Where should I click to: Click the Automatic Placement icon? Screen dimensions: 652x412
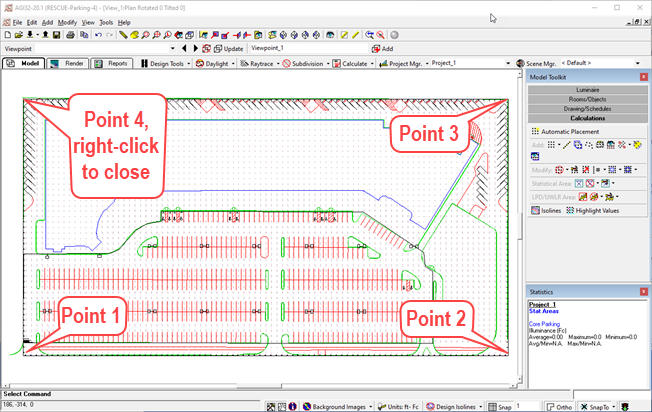[x=535, y=131]
